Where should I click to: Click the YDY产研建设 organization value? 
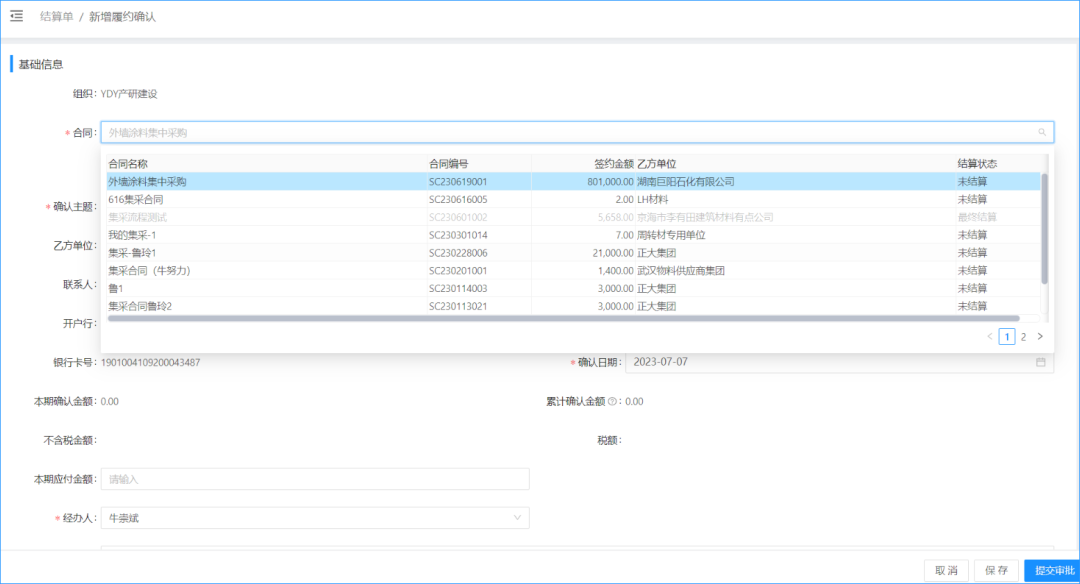point(129,94)
